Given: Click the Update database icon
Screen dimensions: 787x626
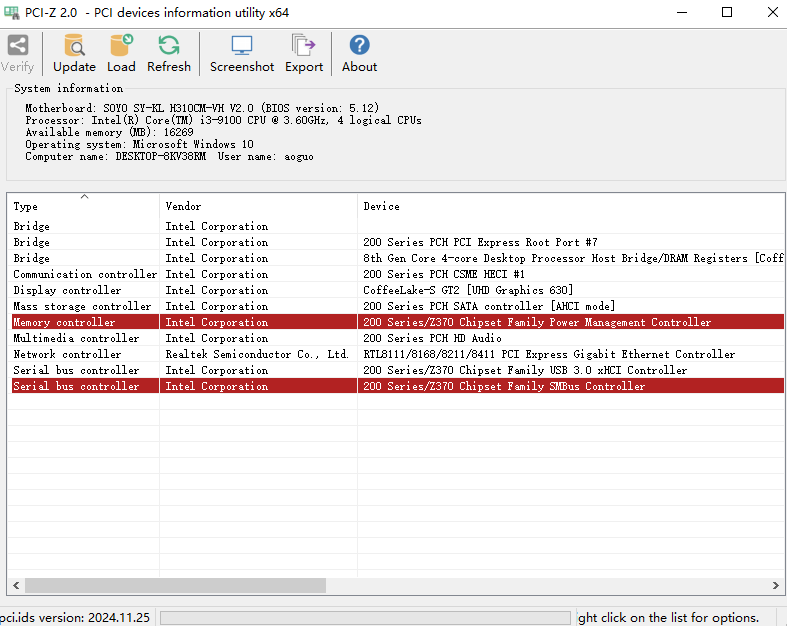Looking at the screenshot, I should pos(74,46).
